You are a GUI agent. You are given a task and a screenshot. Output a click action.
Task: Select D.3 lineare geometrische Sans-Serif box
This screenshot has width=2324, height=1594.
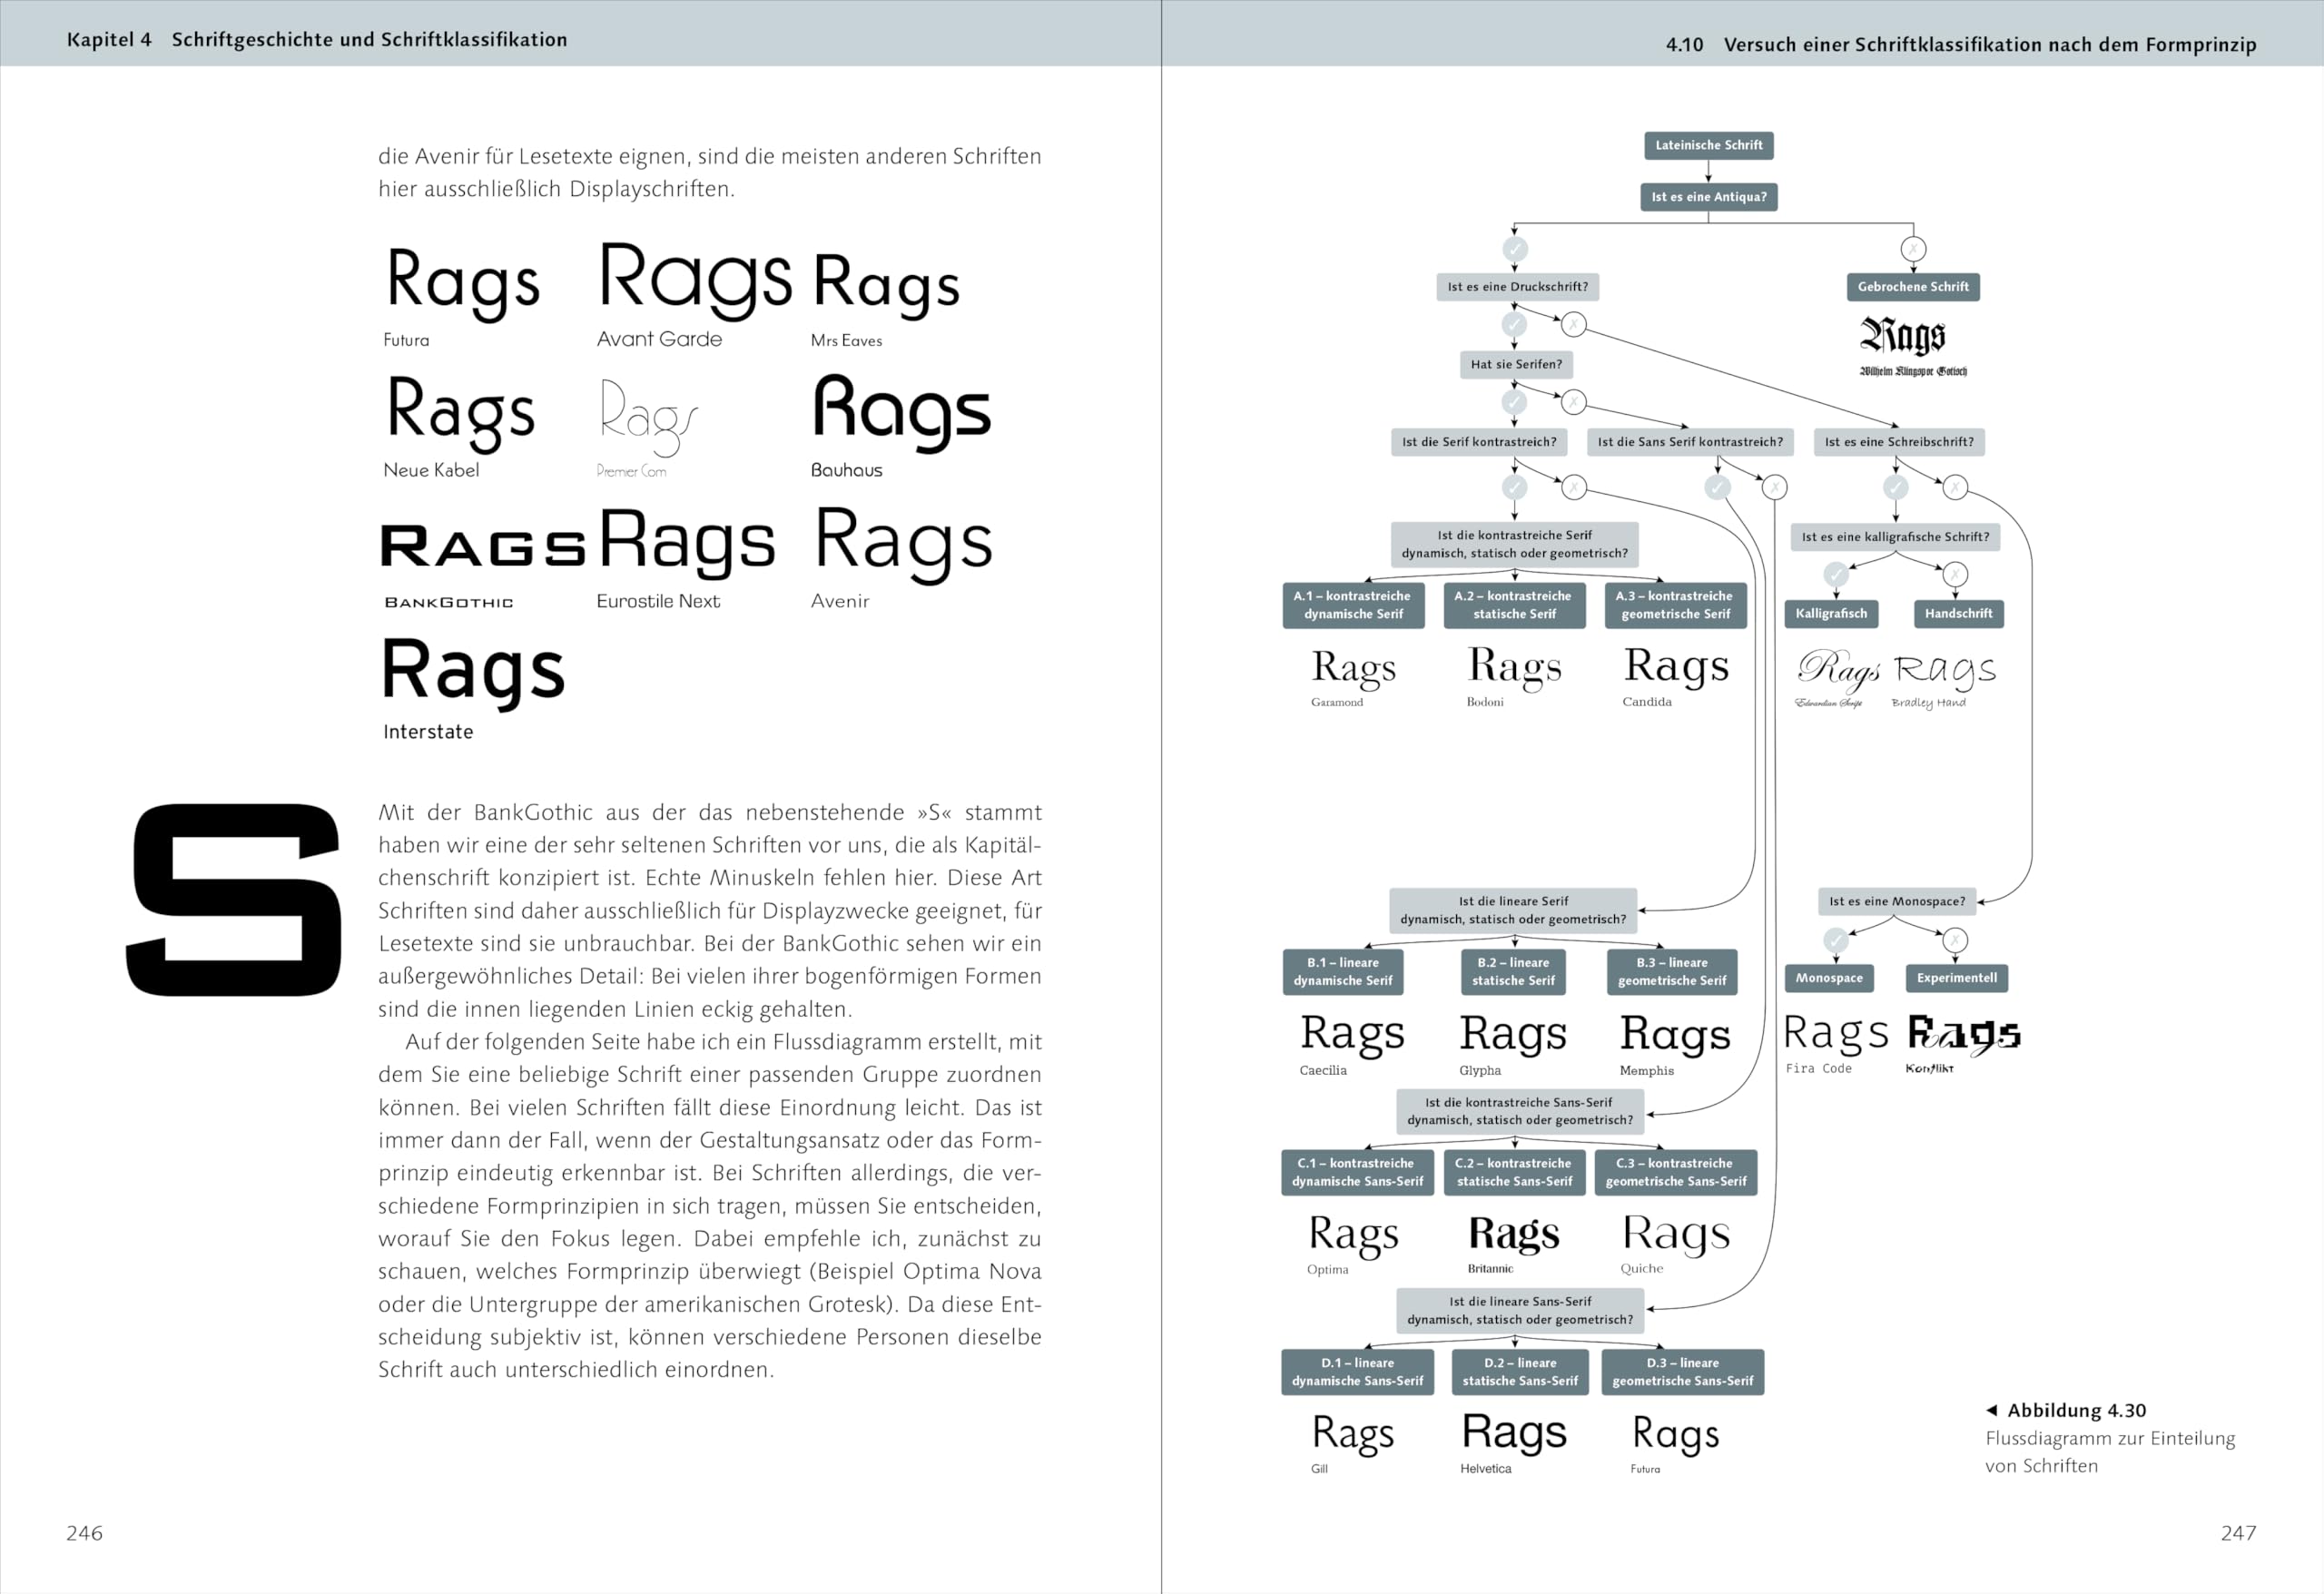(x=1682, y=1372)
